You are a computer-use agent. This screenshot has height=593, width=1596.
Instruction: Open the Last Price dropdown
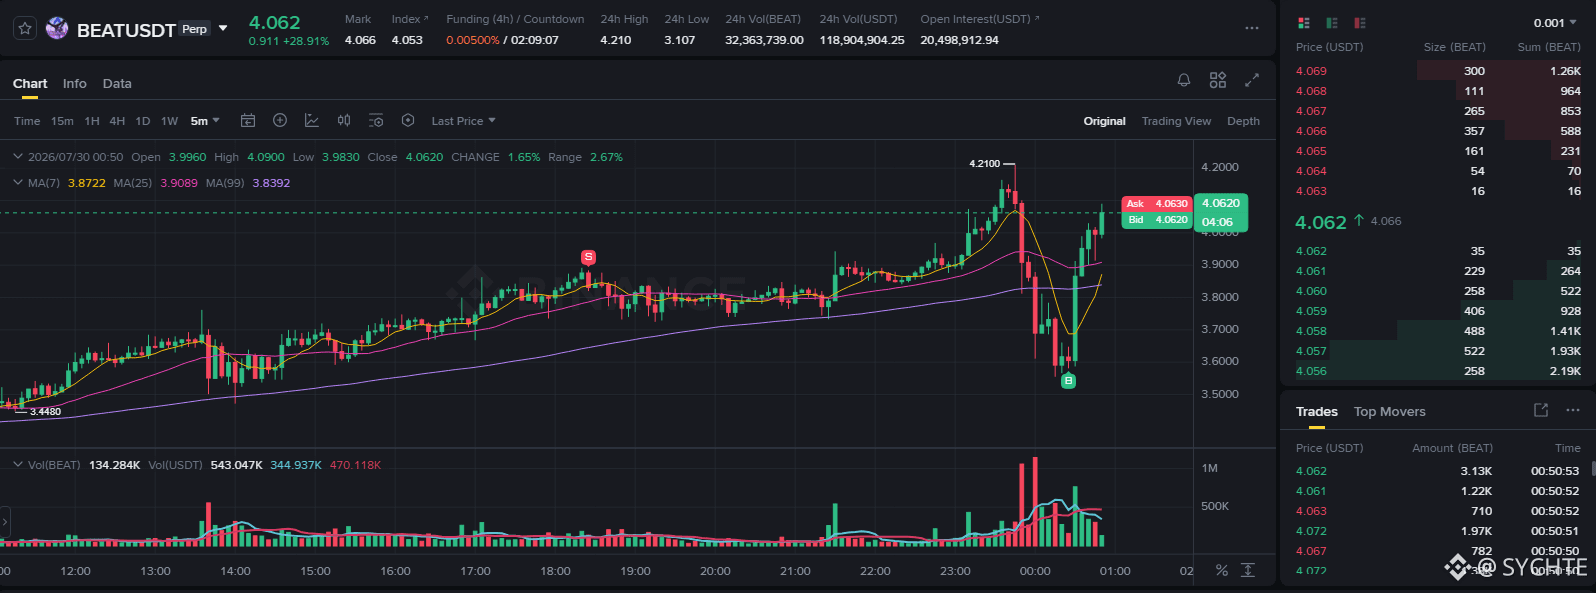[463, 121]
